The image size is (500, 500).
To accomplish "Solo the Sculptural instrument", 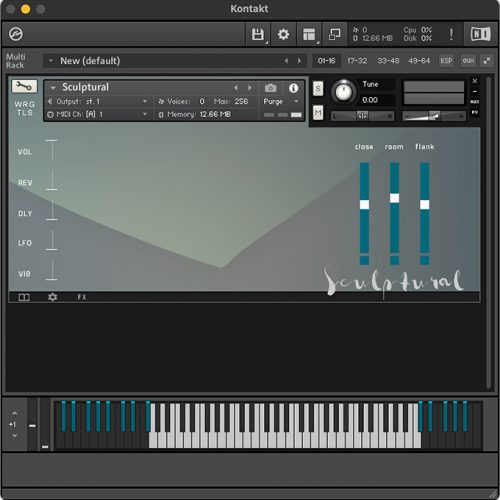I will click(318, 88).
